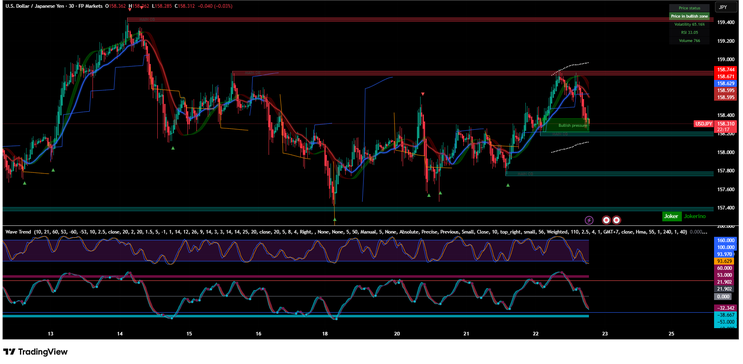Click the 158.671 red price tag
This screenshot has height=364, width=743.
[725, 76]
